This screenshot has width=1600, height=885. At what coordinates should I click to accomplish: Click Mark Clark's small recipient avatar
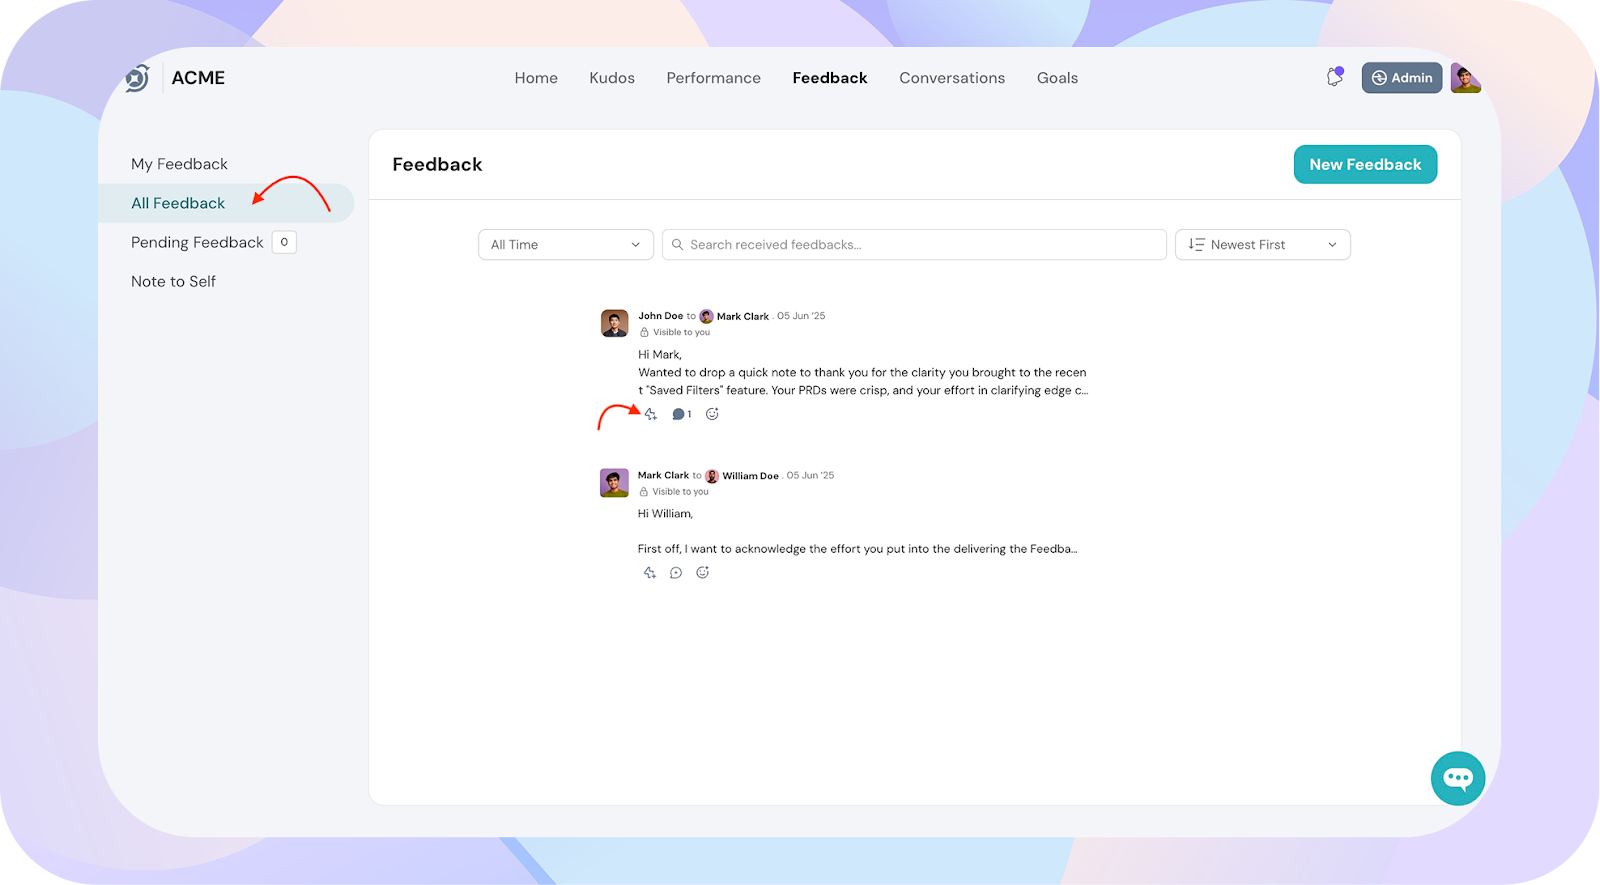pos(706,316)
